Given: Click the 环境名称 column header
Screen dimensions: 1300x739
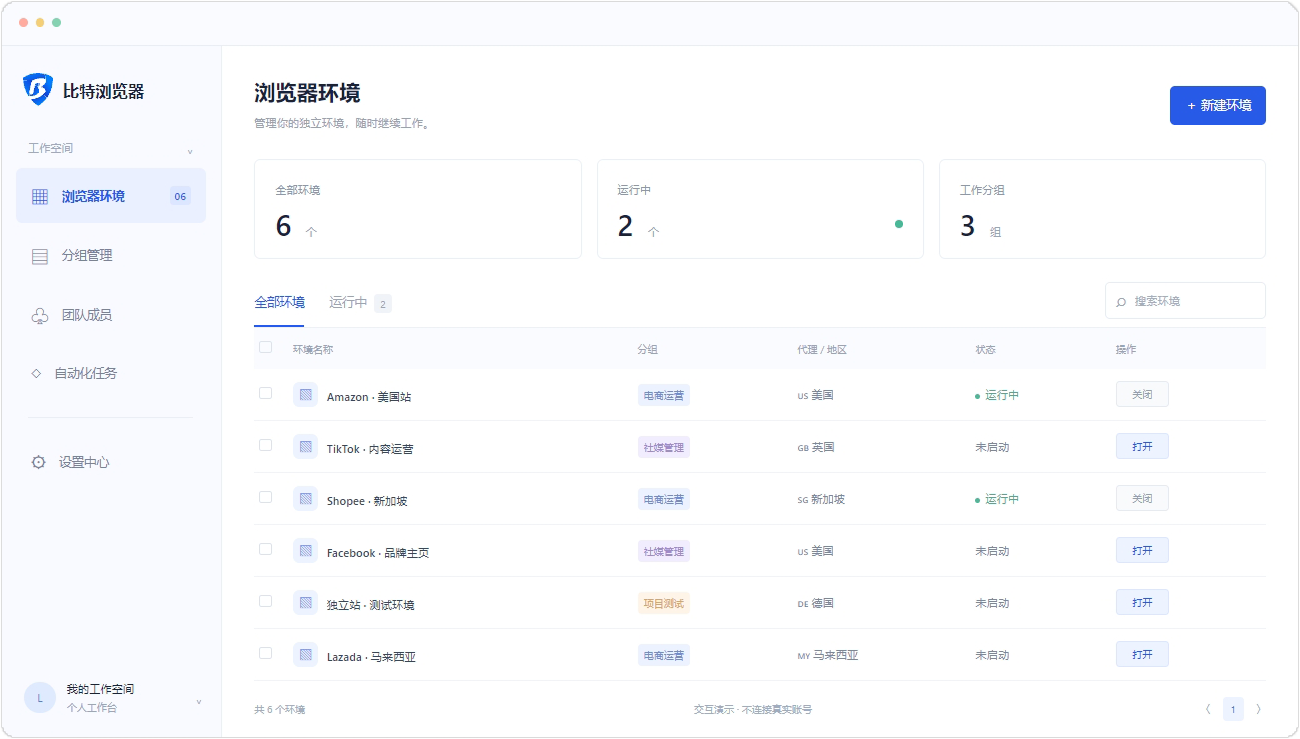Looking at the screenshot, I should pyautogui.click(x=313, y=350).
